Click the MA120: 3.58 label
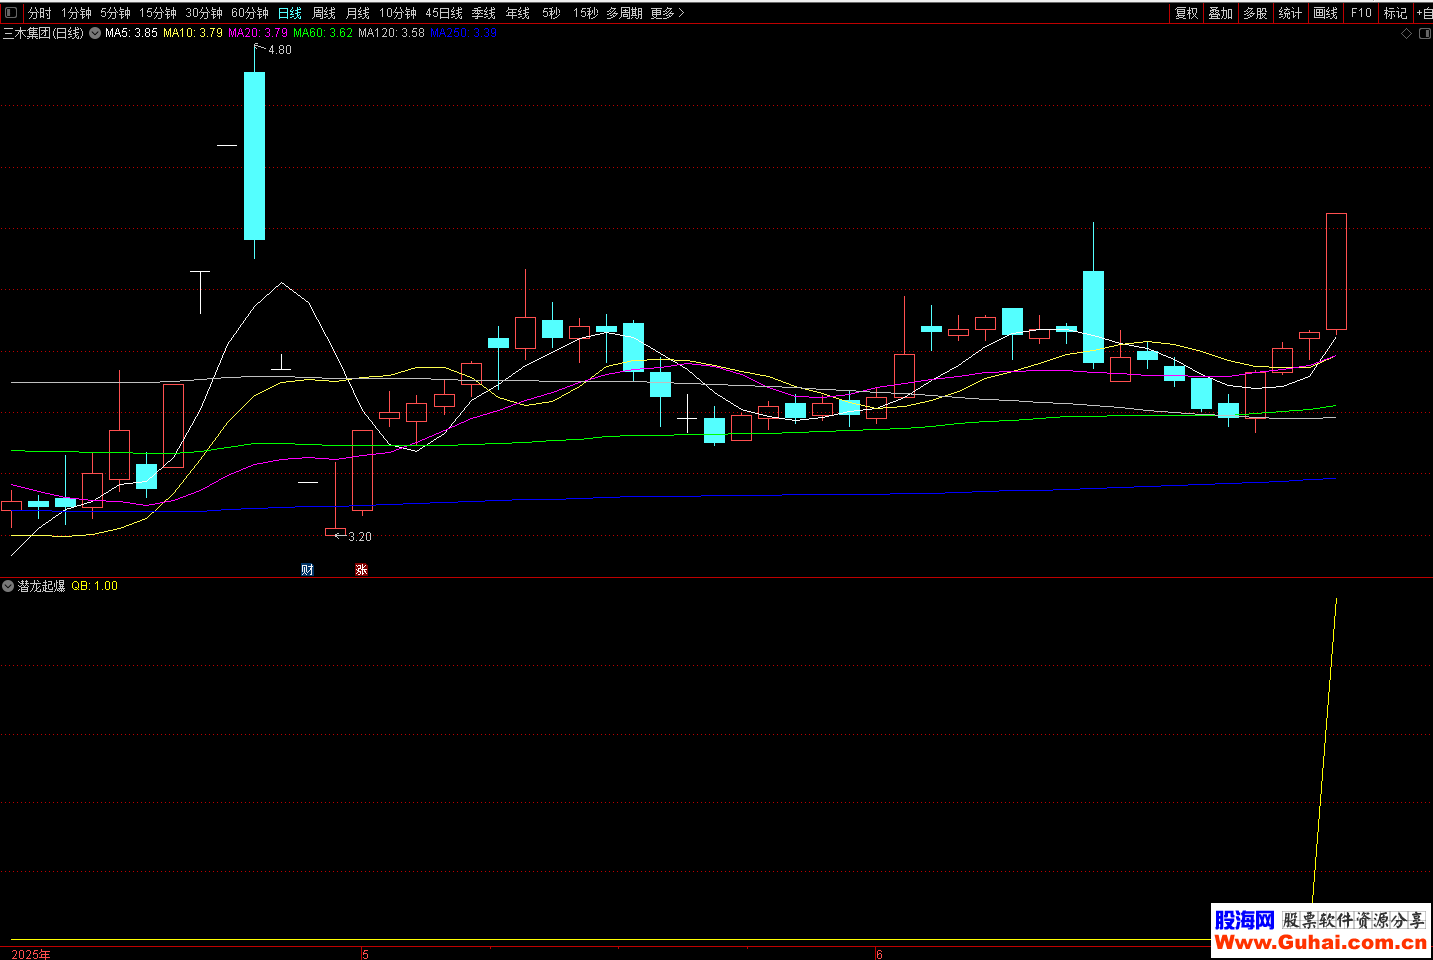Viewport: 1433px width, 960px height. [391, 33]
